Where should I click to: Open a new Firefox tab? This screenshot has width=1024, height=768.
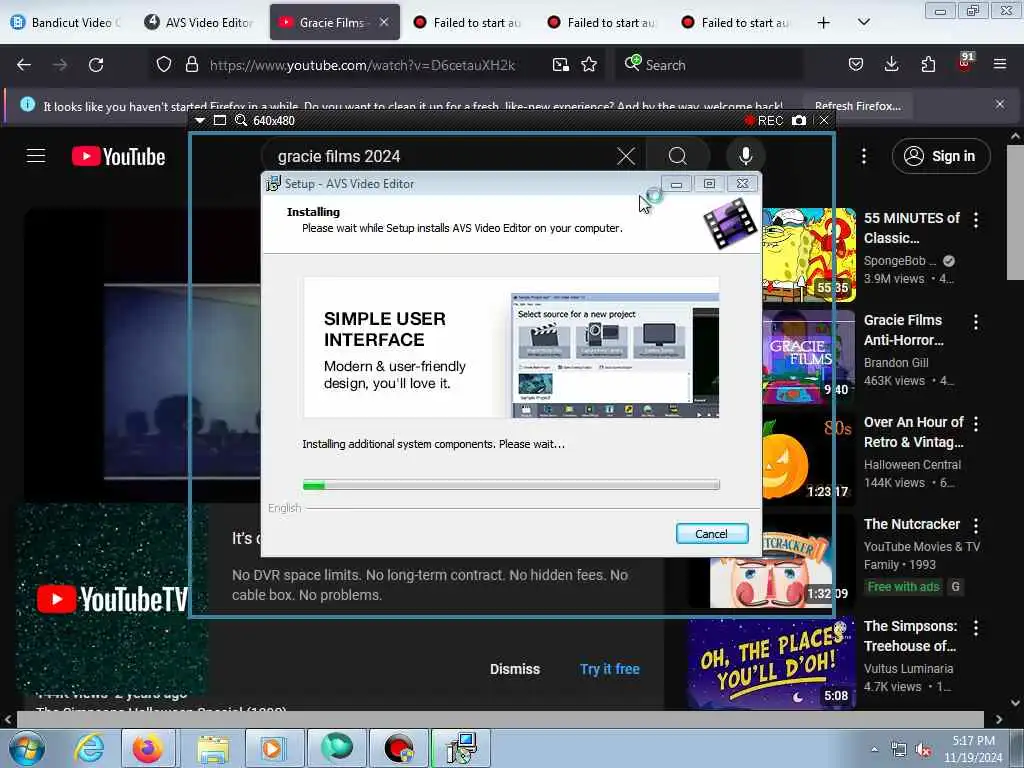coord(824,22)
